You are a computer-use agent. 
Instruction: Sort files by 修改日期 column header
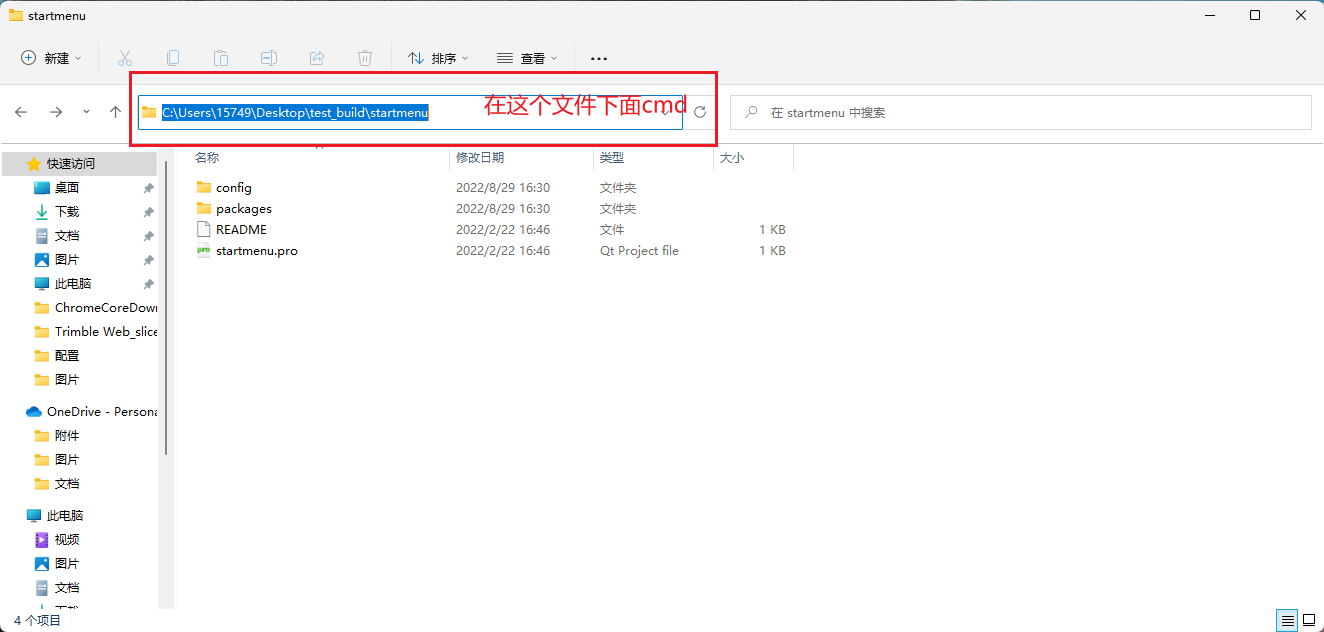click(x=480, y=158)
